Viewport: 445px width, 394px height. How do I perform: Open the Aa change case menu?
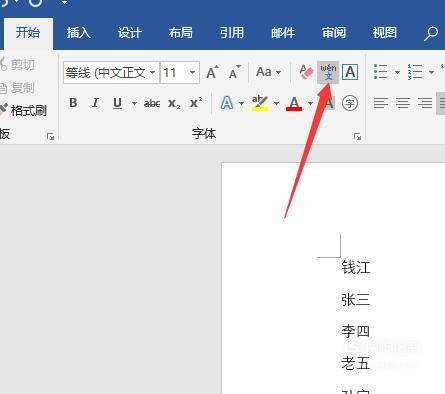click(268, 72)
